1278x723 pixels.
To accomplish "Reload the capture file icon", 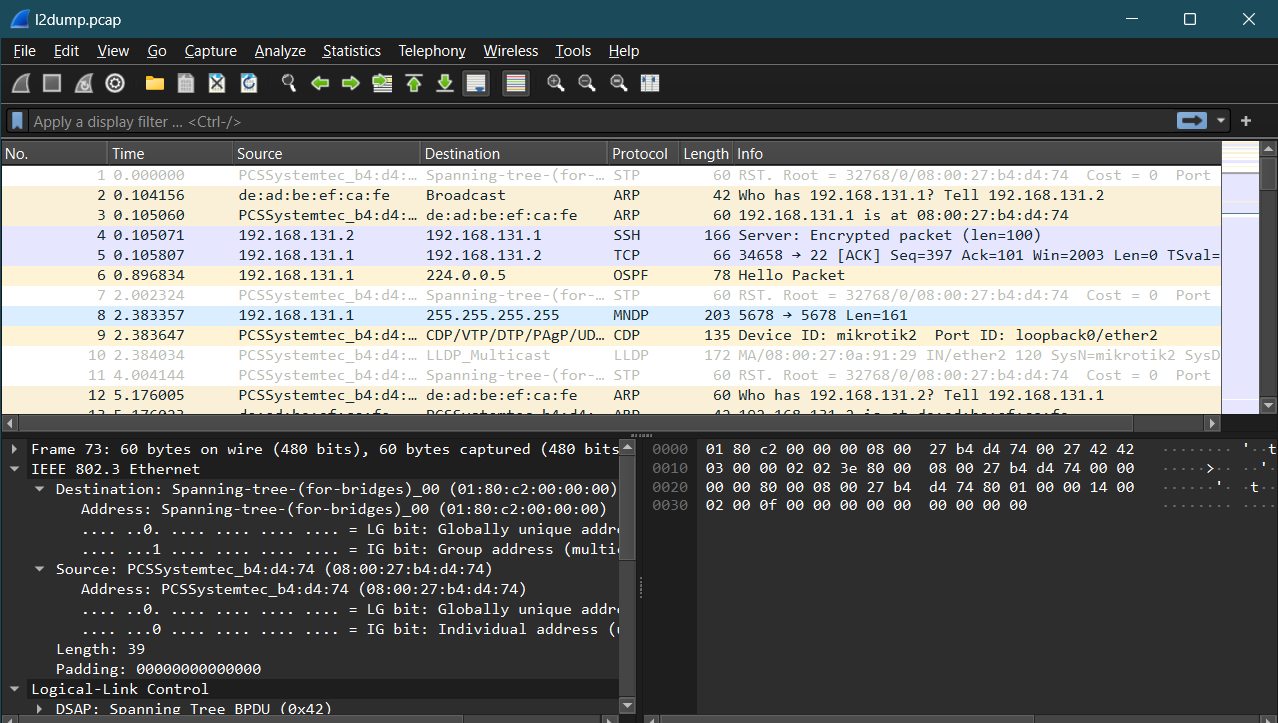I will coord(249,83).
